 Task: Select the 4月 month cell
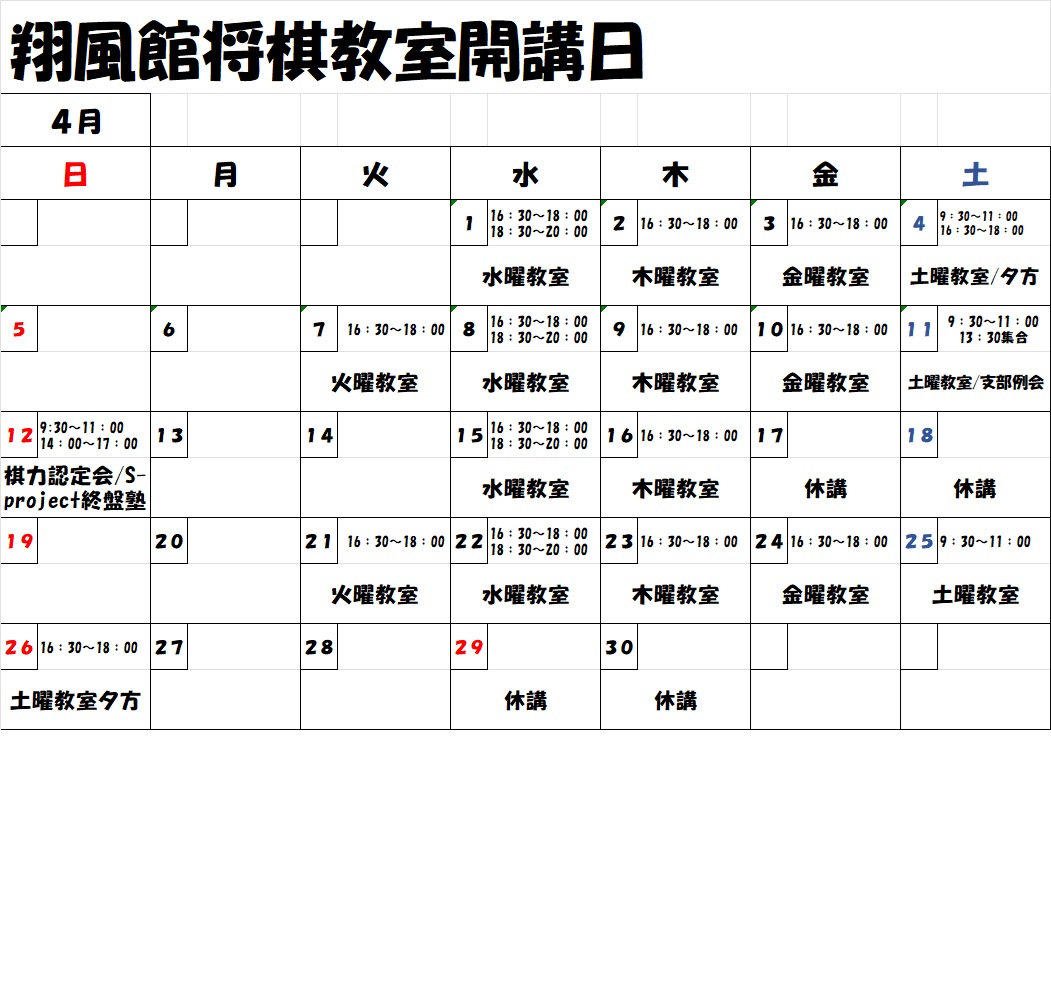point(75,121)
